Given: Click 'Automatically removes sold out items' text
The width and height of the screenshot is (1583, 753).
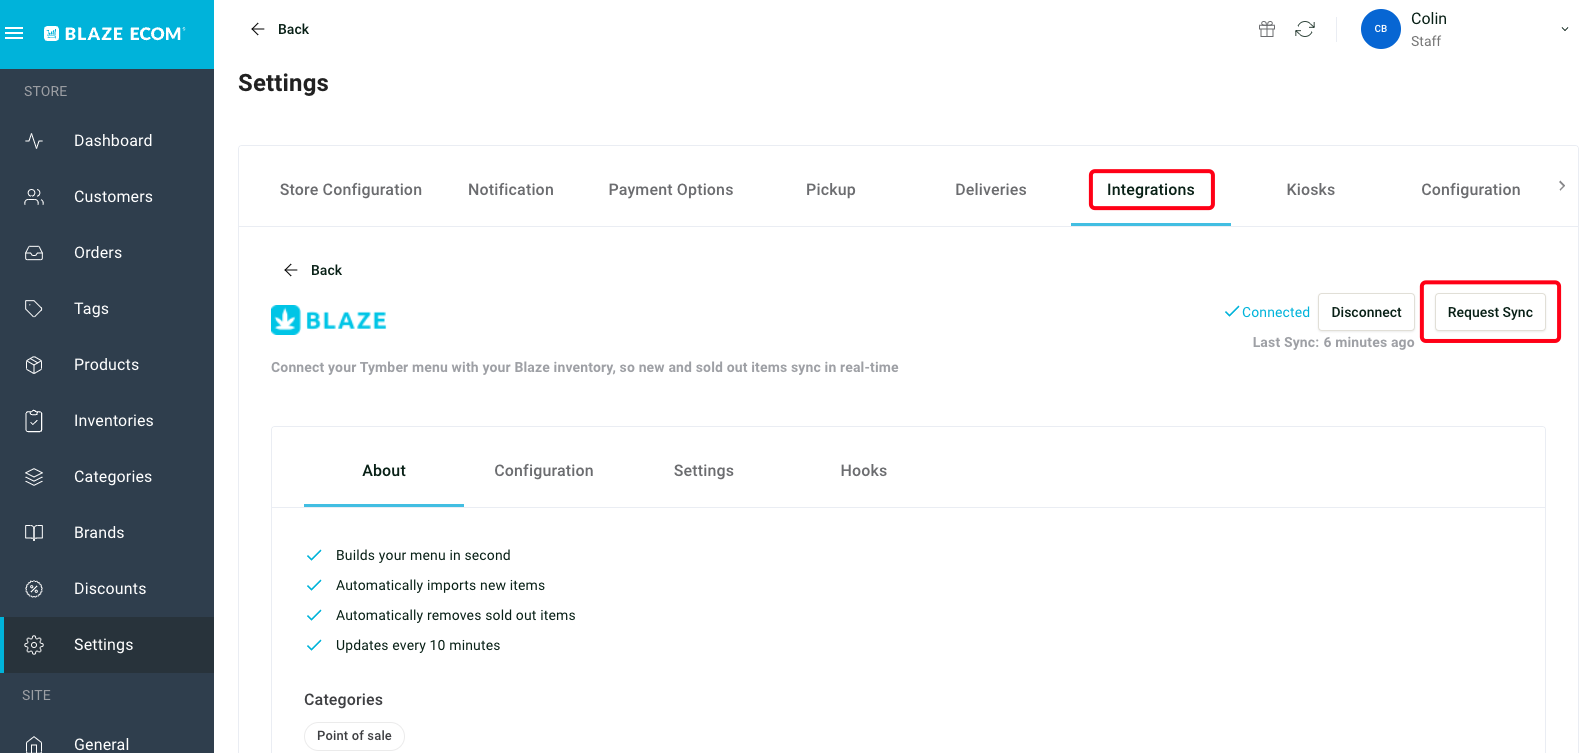Looking at the screenshot, I should coord(456,615).
